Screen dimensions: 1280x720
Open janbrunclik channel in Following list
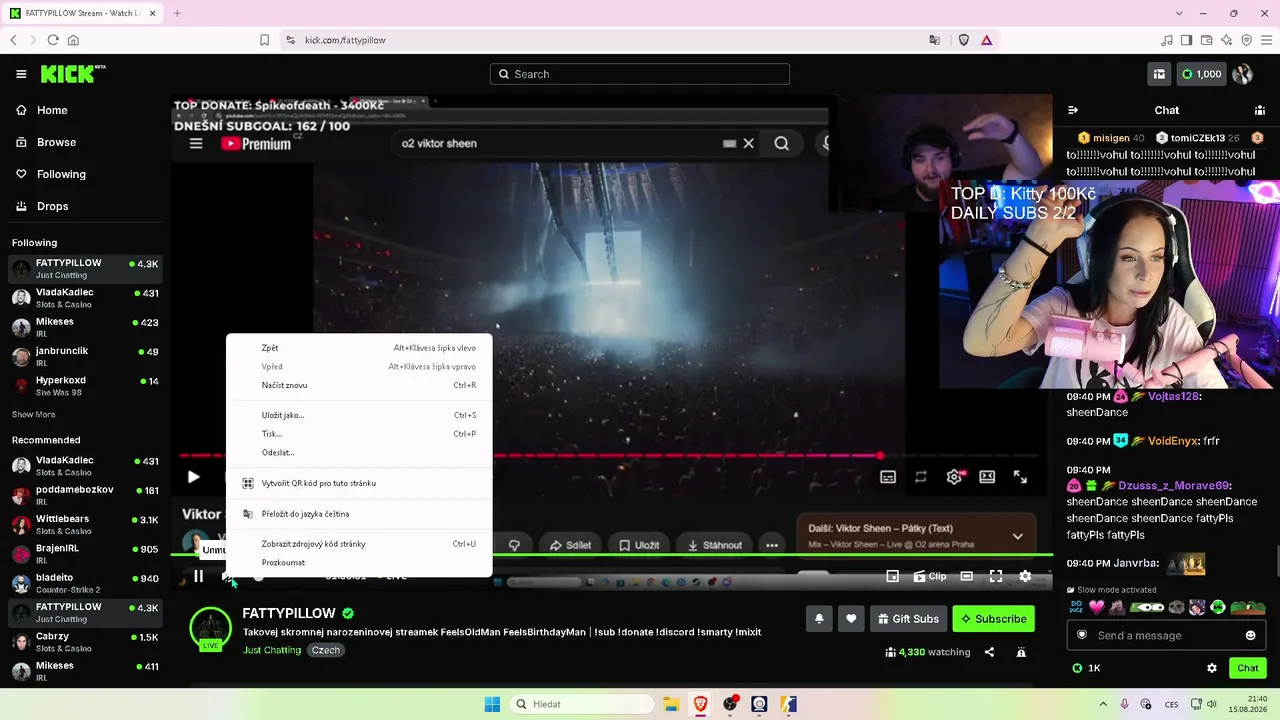point(84,357)
